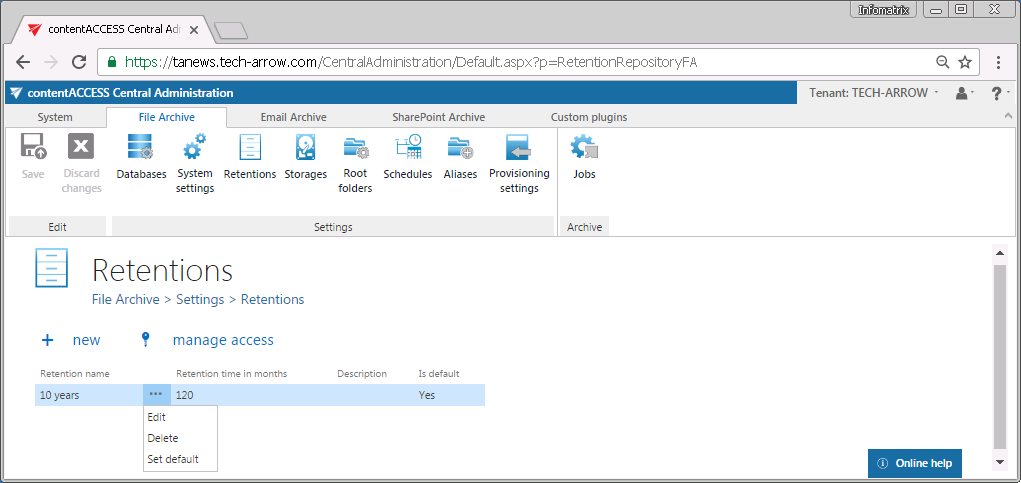Click the plus icon beside new
Viewport: 1021px width, 483px height.
point(48,340)
